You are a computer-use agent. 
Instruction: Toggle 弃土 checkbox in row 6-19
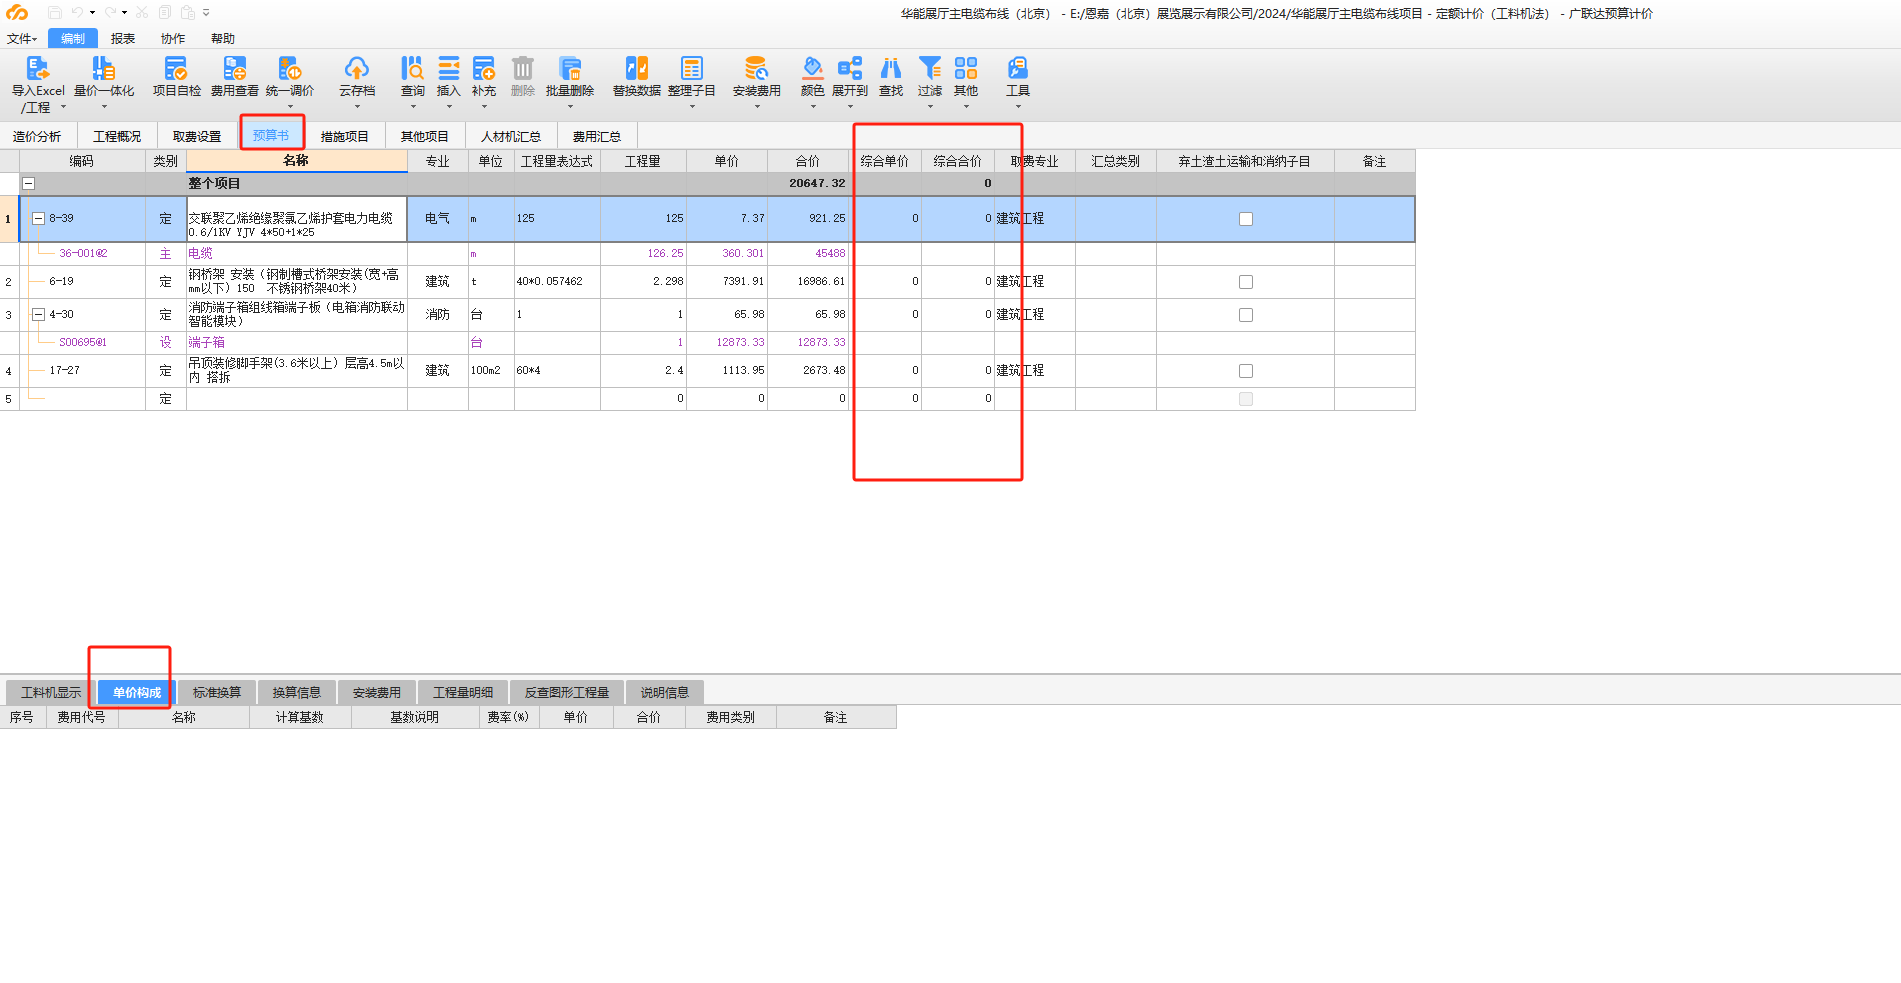tap(1246, 282)
